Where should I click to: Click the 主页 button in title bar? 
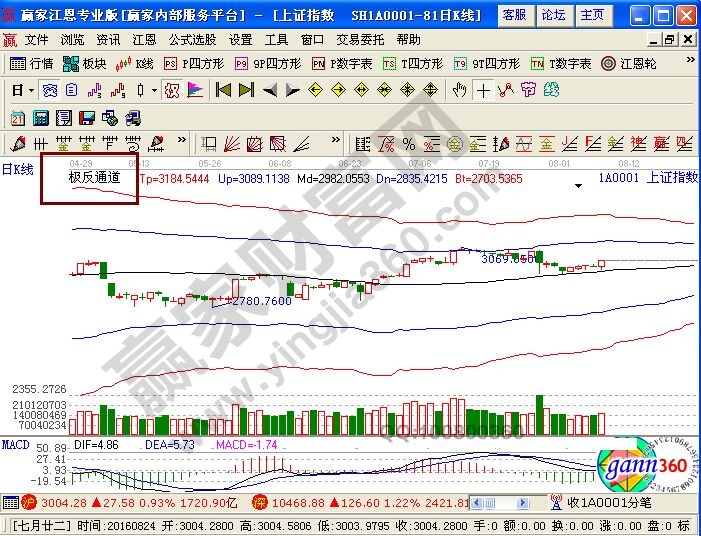click(592, 16)
